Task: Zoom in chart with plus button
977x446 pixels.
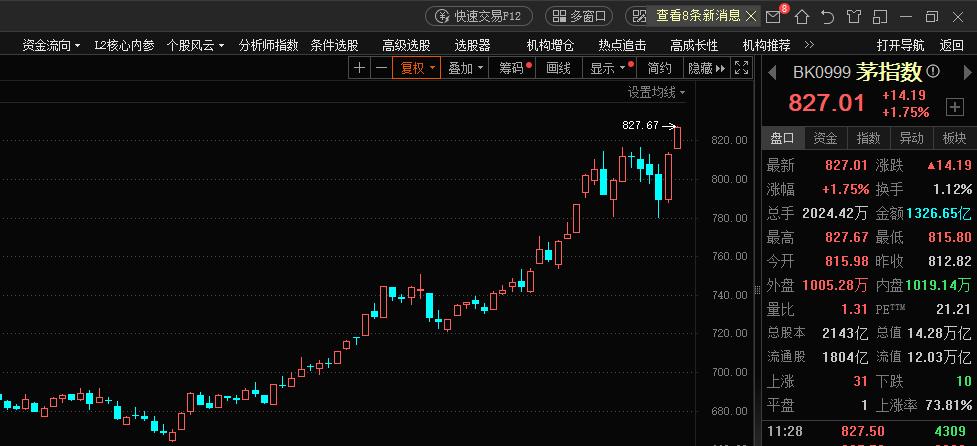Action: [359, 69]
